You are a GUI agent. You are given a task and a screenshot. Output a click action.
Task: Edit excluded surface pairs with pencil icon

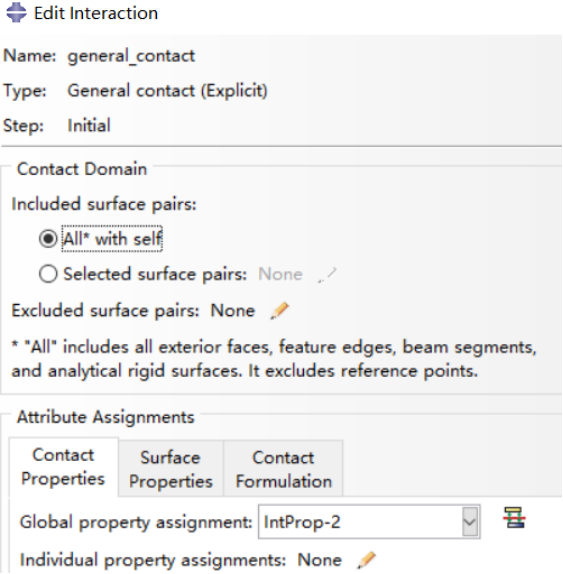click(280, 311)
